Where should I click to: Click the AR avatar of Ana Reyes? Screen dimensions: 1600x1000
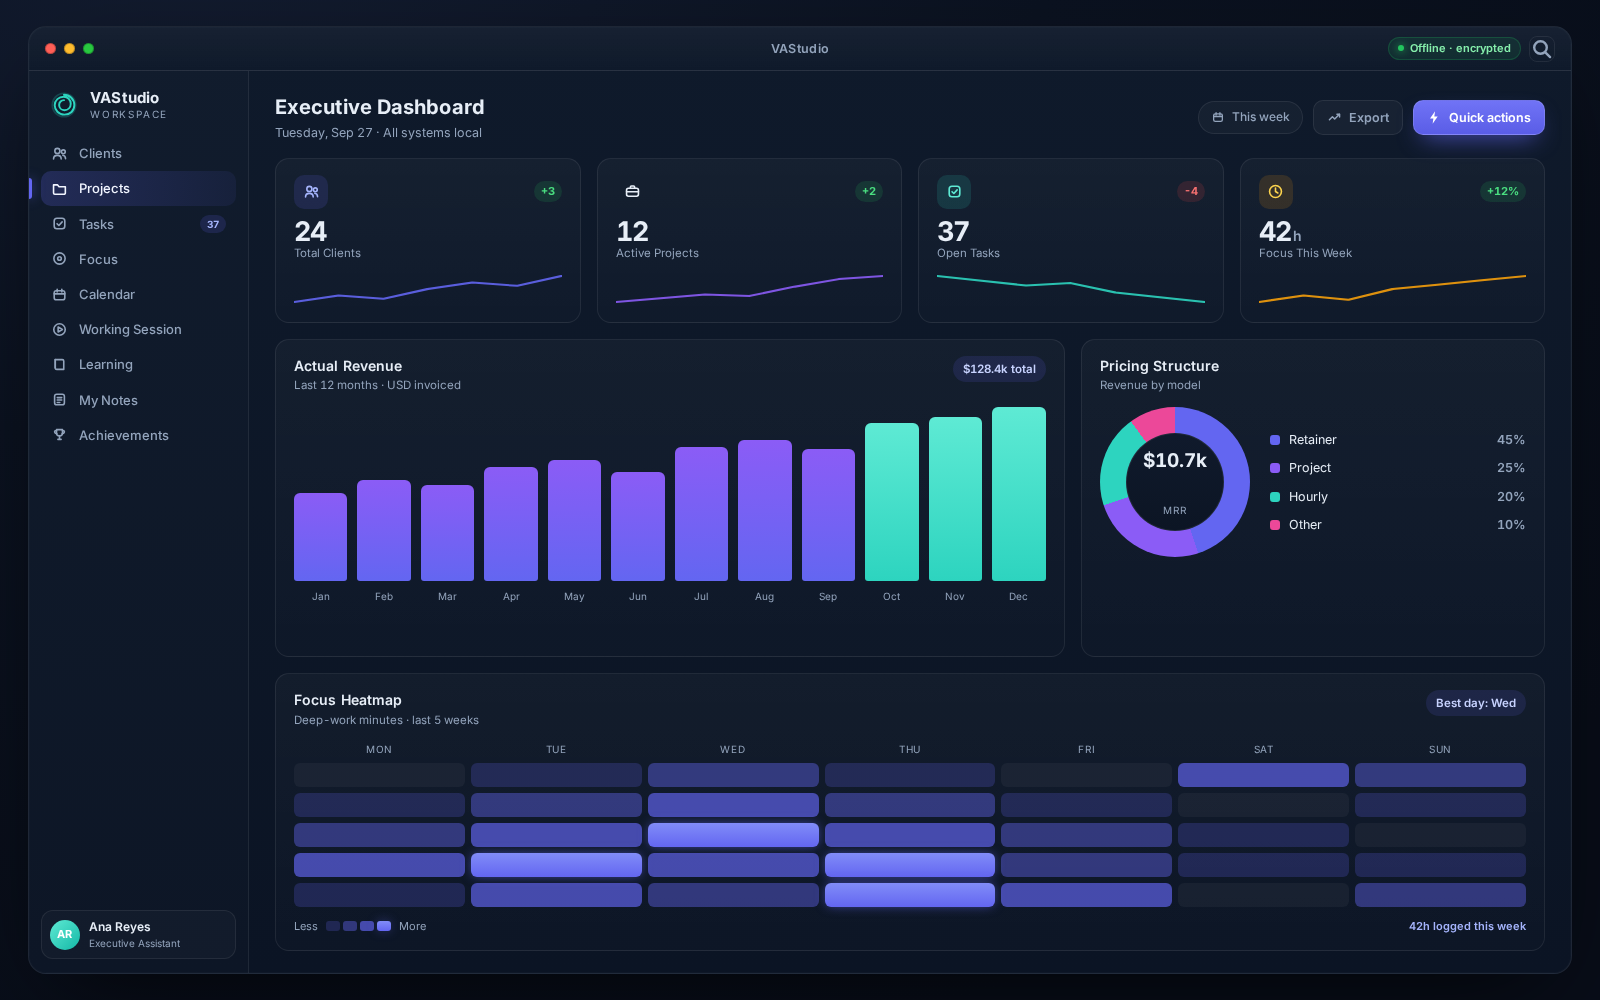coord(65,935)
